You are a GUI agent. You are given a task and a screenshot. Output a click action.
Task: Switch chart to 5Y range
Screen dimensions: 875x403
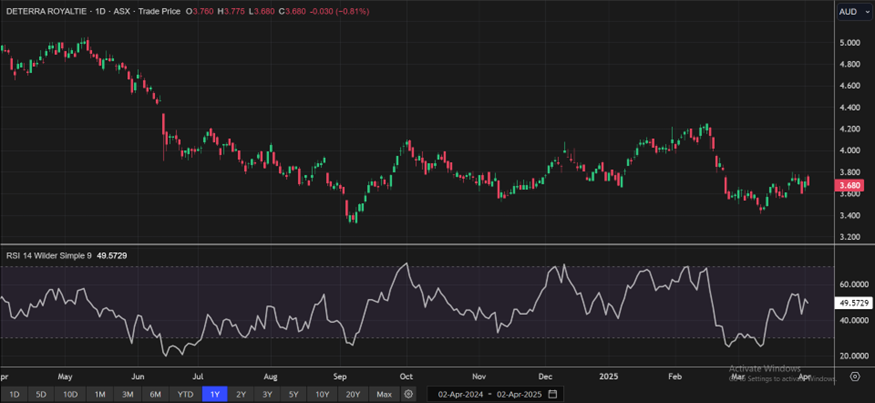point(296,394)
